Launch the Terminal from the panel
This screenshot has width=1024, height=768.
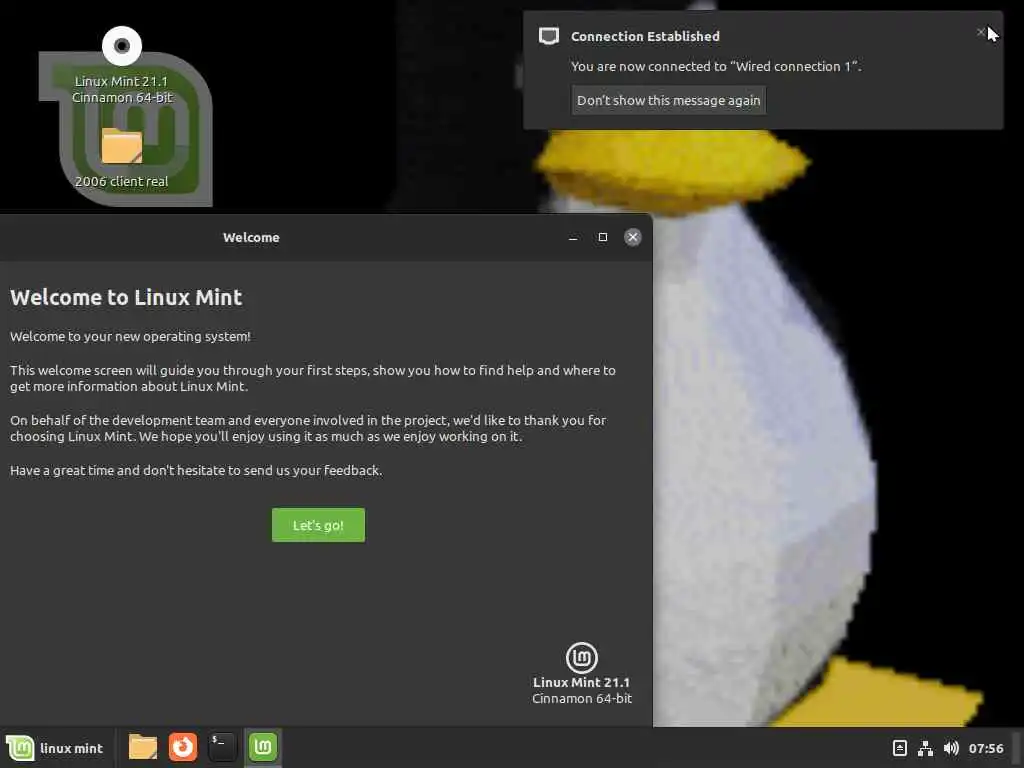tap(222, 747)
